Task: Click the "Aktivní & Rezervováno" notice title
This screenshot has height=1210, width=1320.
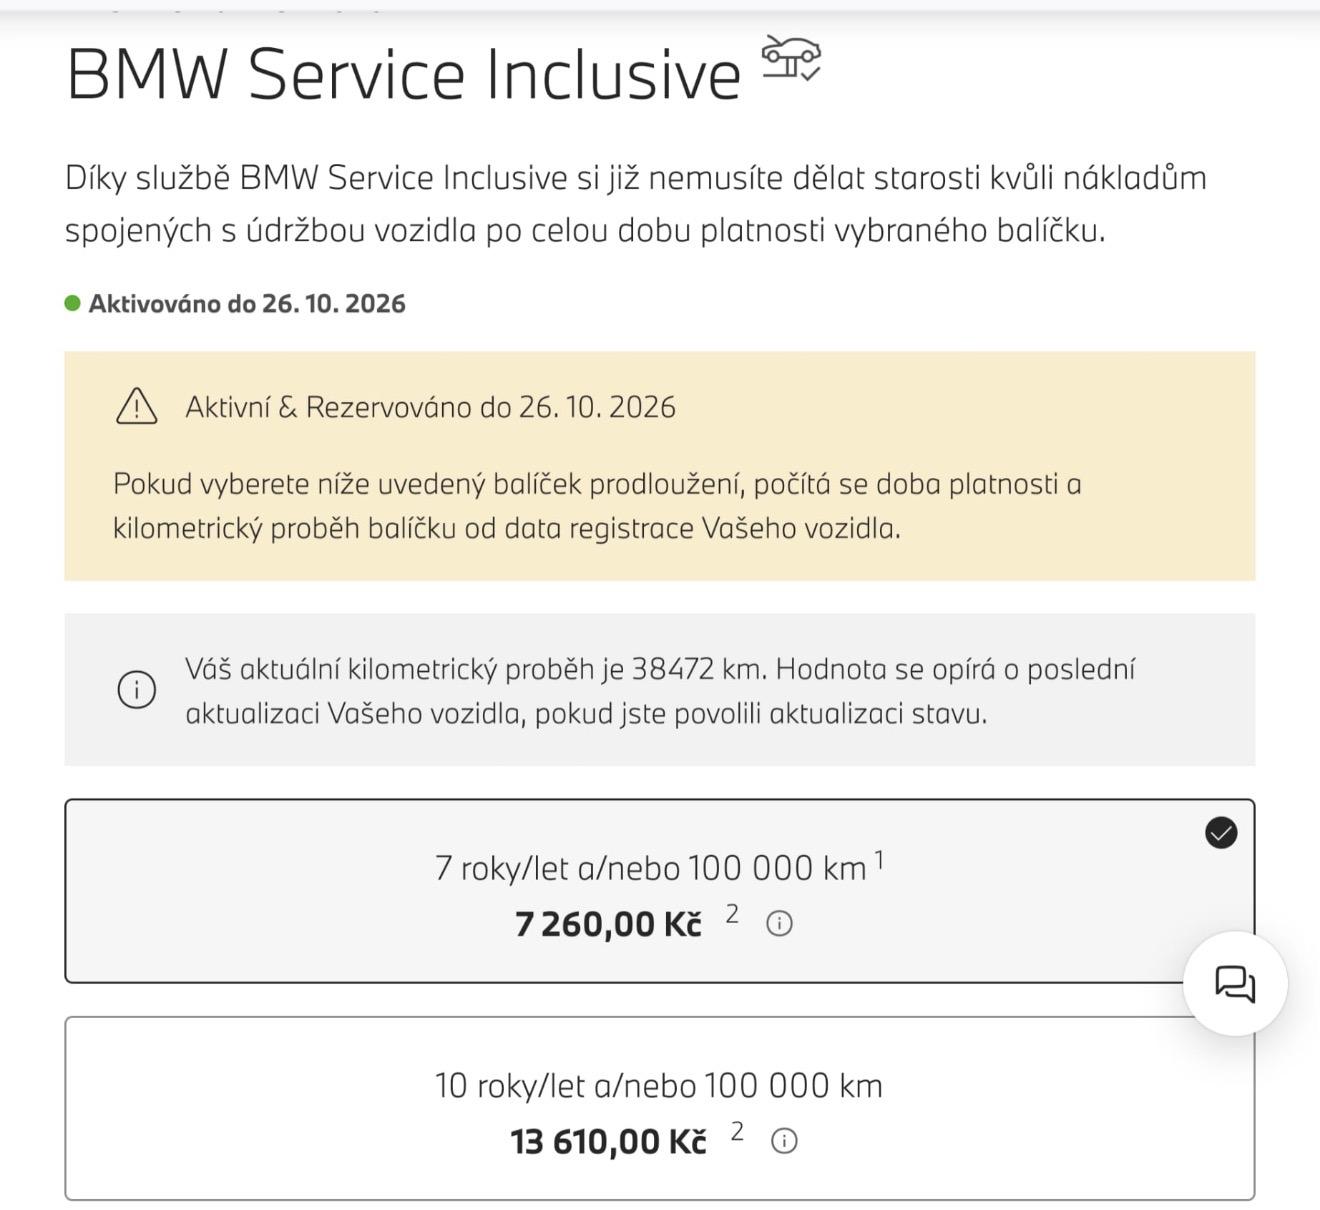Action: (x=430, y=407)
